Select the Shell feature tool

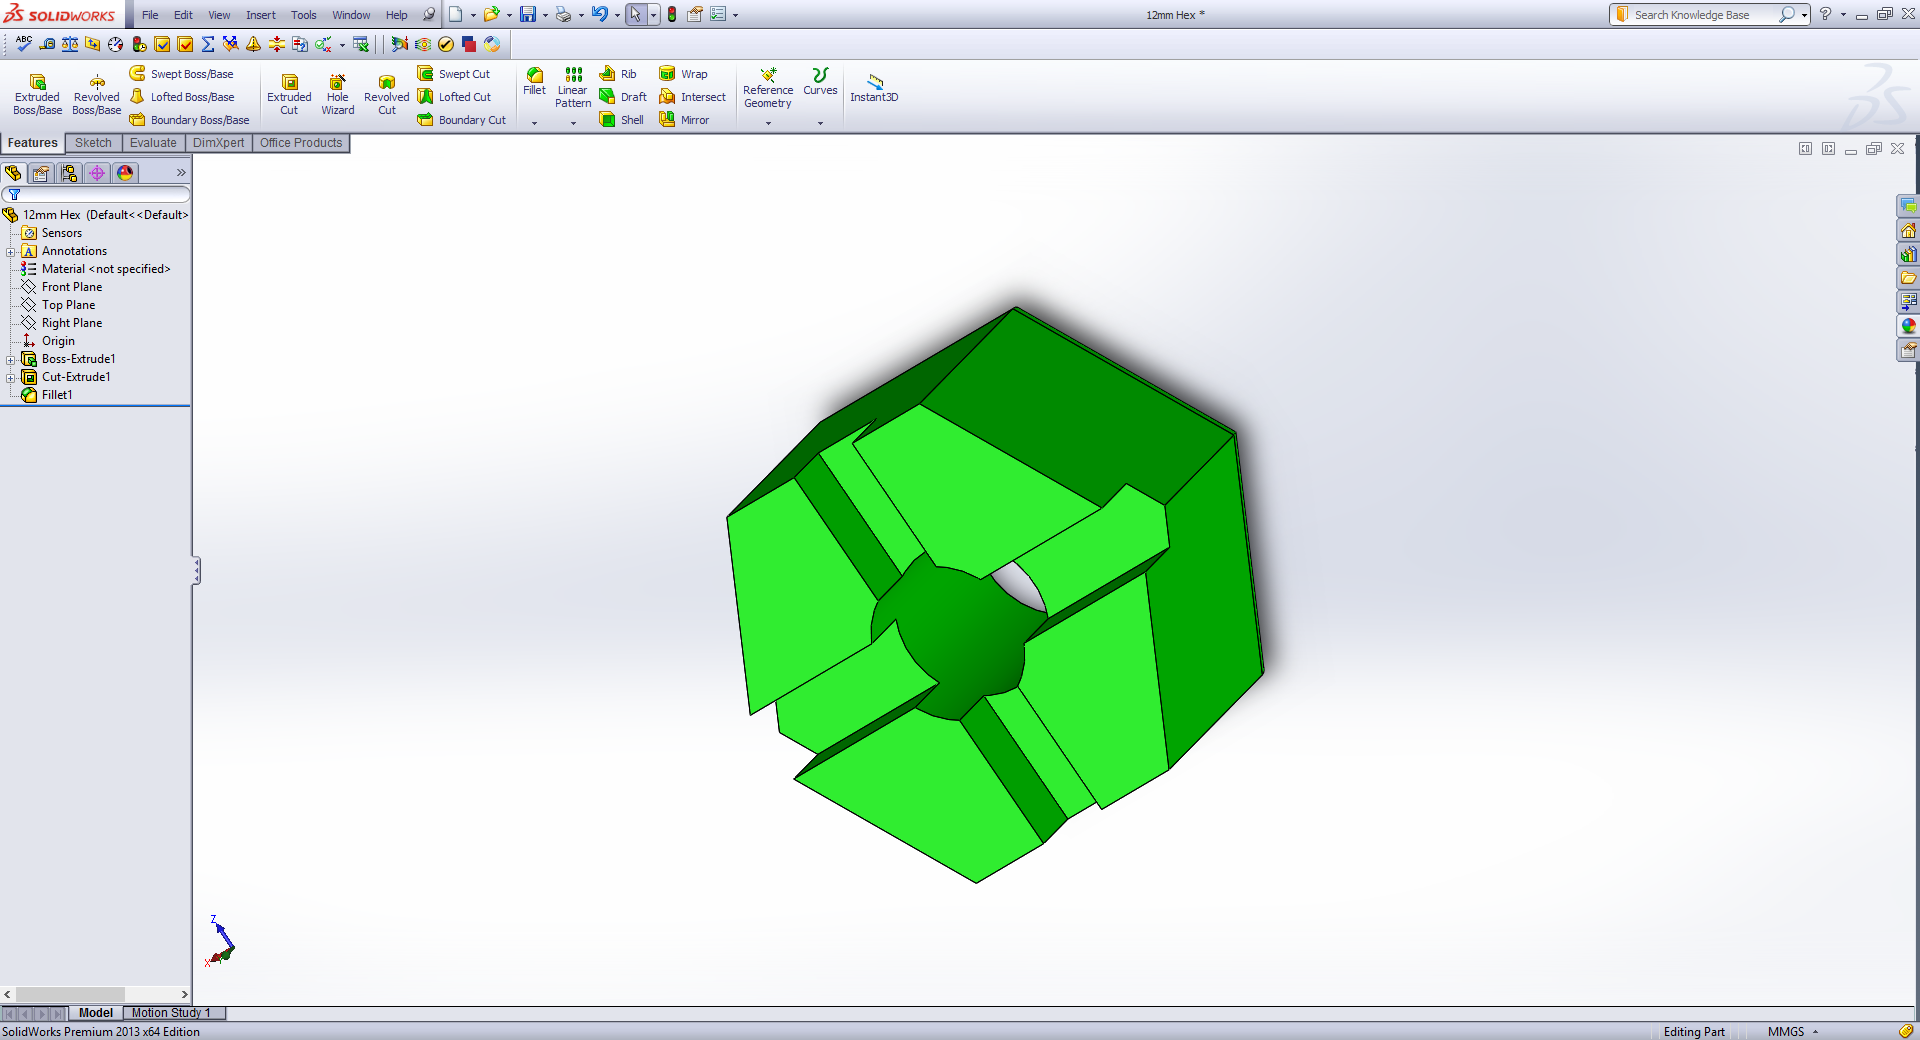[x=621, y=120]
